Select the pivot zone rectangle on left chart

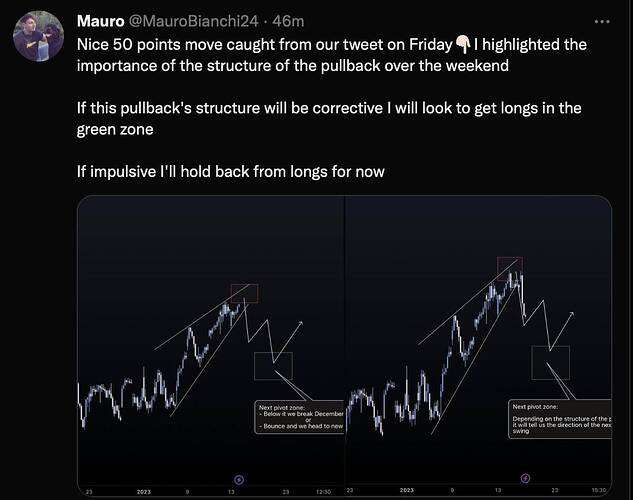tap(273, 366)
